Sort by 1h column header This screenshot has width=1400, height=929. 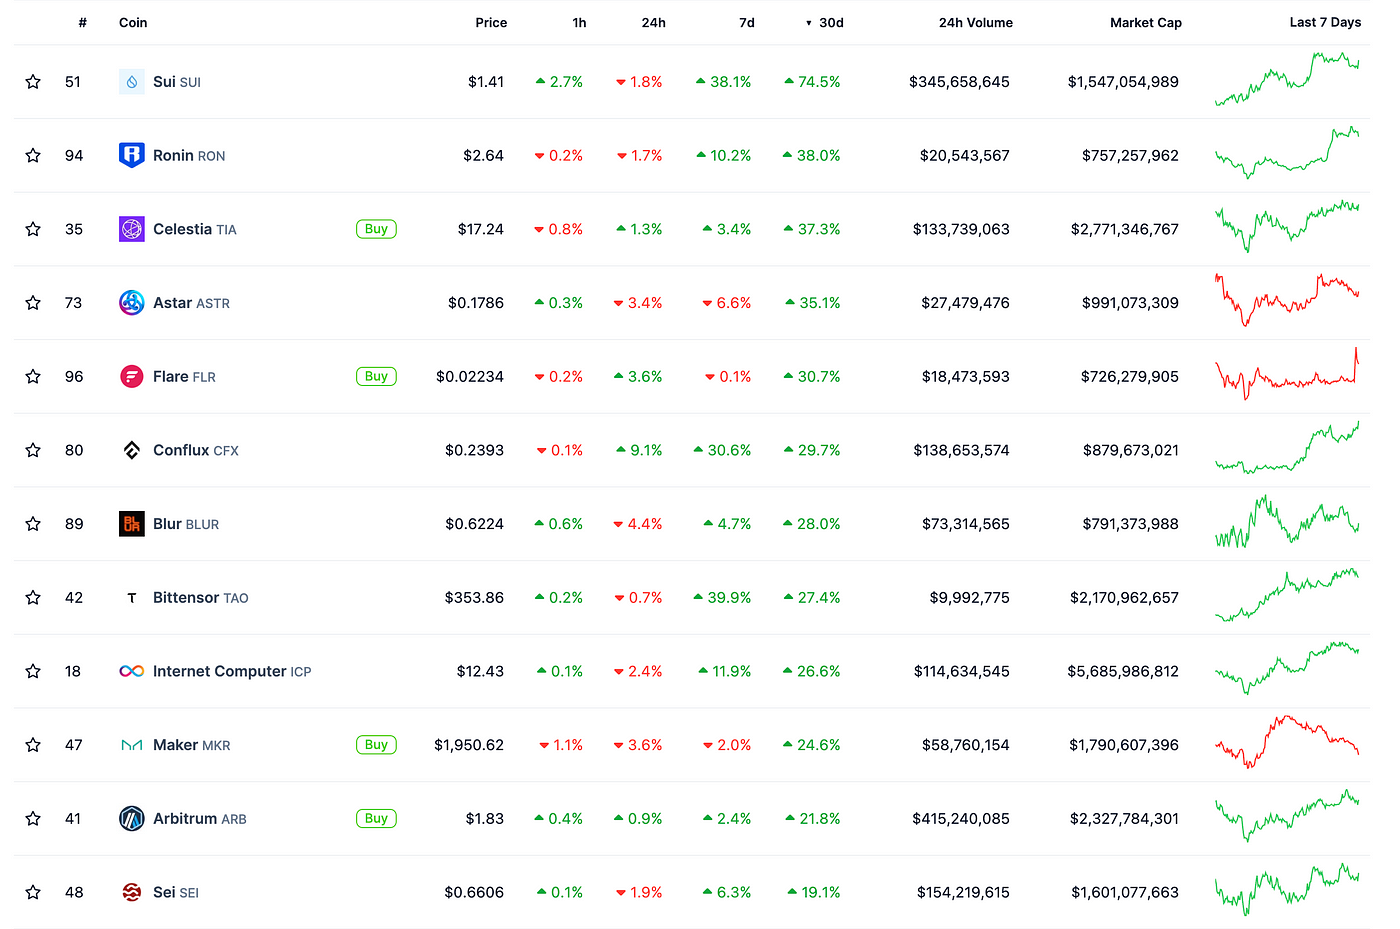579,22
